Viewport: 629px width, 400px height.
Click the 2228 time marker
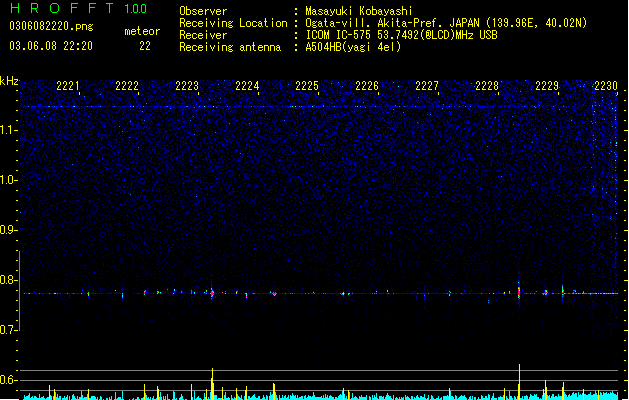coord(487,86)
